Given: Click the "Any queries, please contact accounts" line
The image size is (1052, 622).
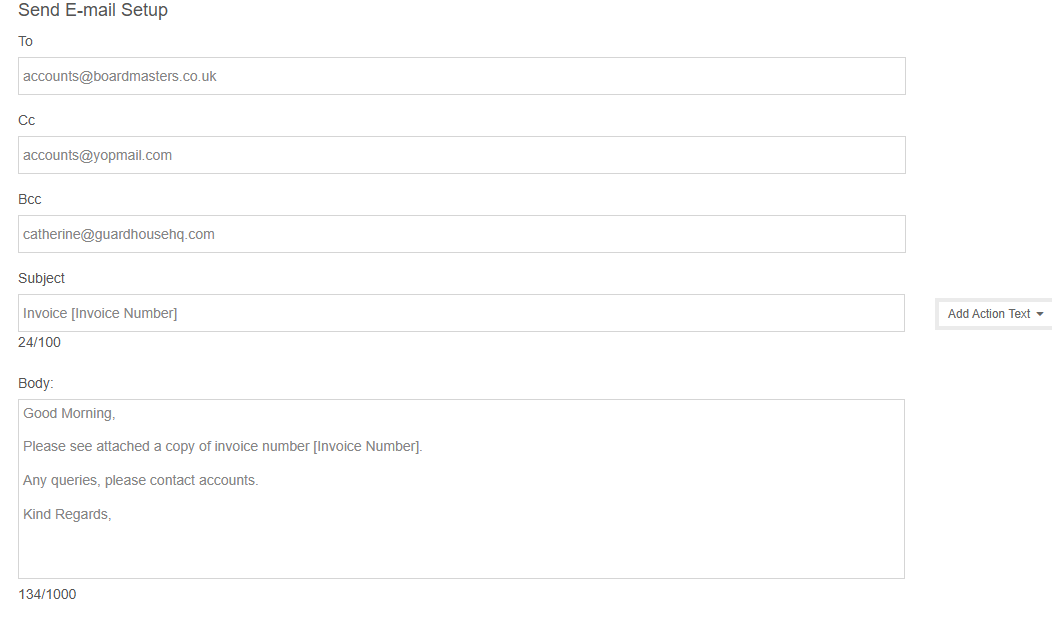Looking at the screenshot, I should point(140,480).
